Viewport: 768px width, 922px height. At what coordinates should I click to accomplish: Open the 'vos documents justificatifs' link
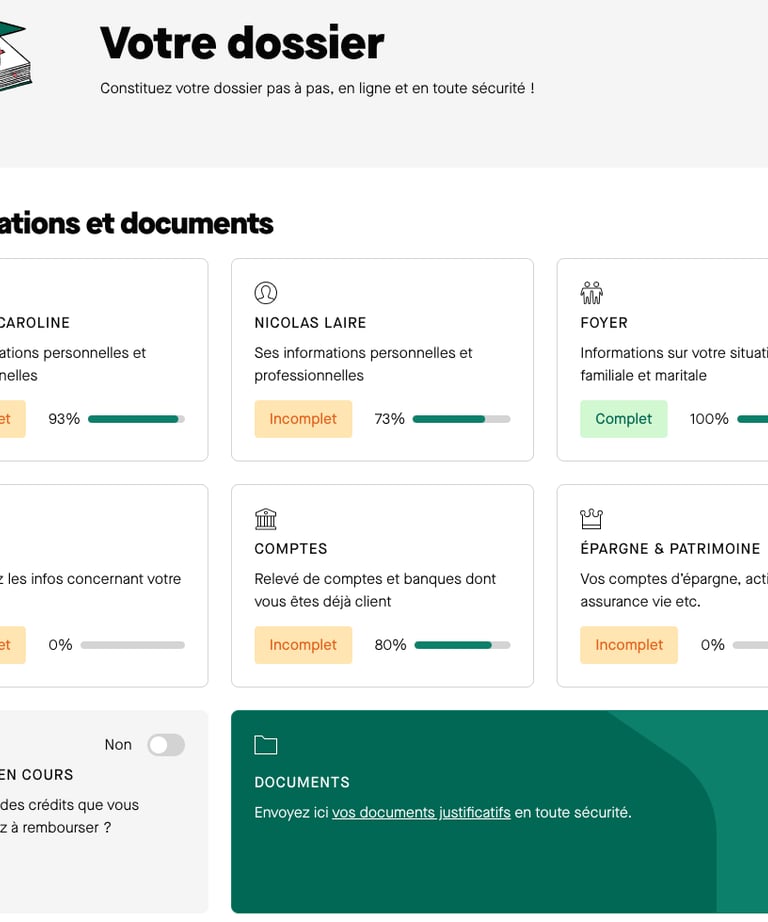(421, 813)
